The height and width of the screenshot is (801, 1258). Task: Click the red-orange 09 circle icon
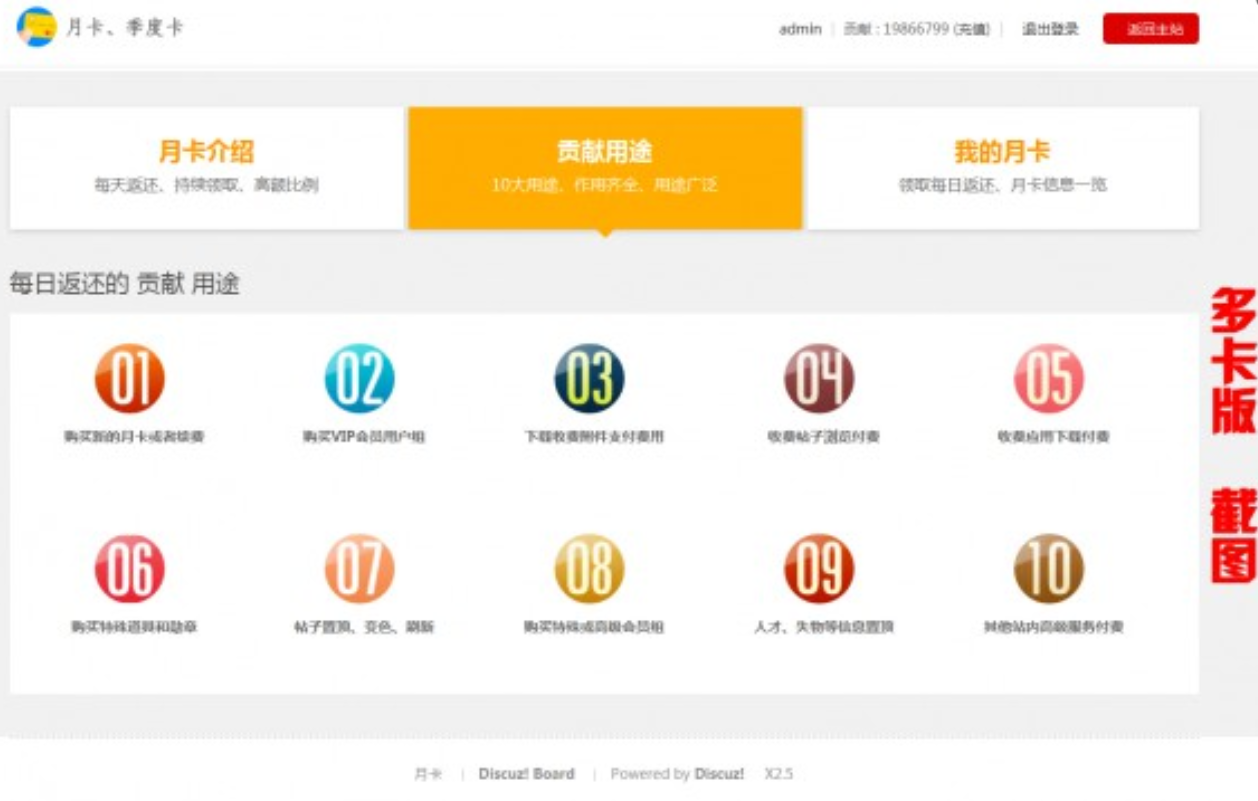pos(819,568)
